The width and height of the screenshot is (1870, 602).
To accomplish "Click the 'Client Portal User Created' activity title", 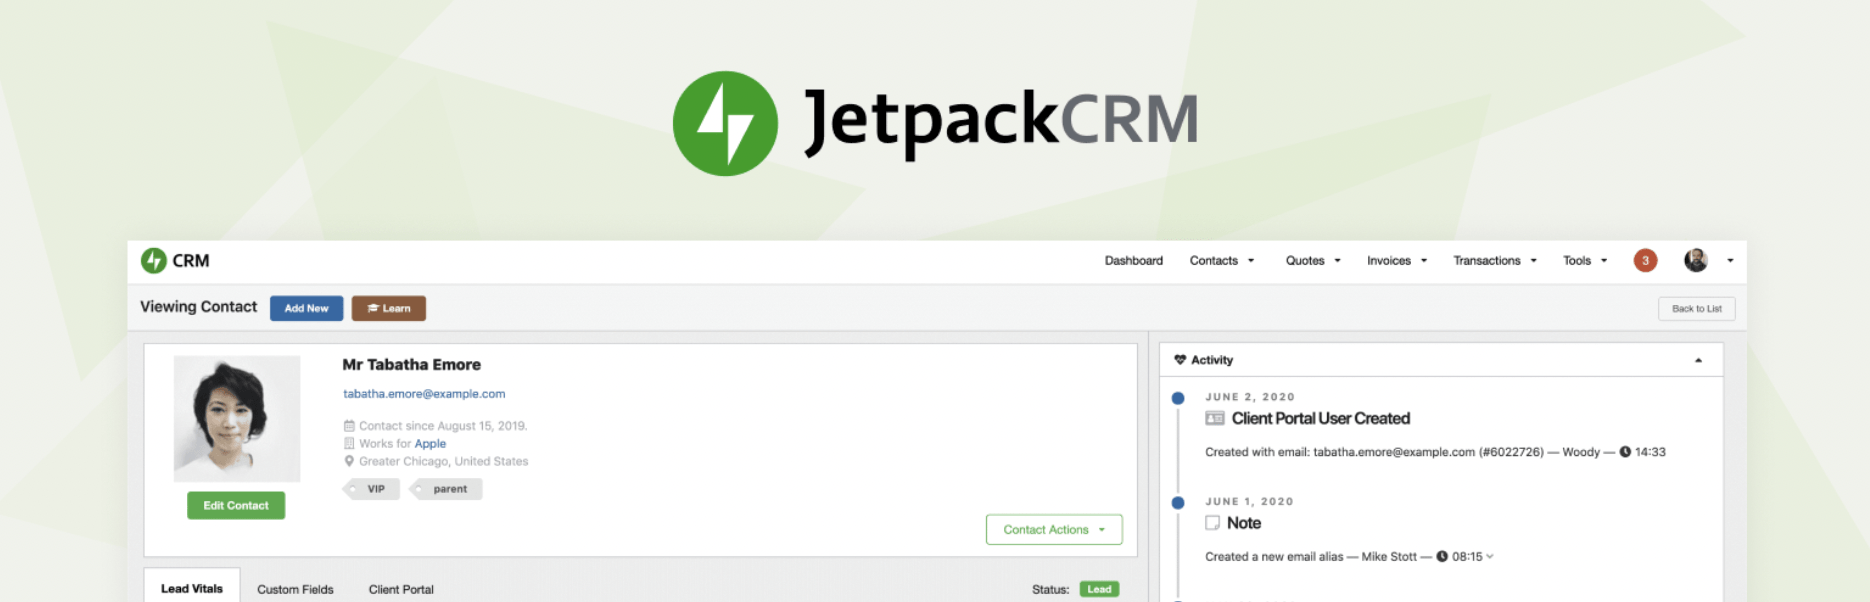I will pos(1321,418).
